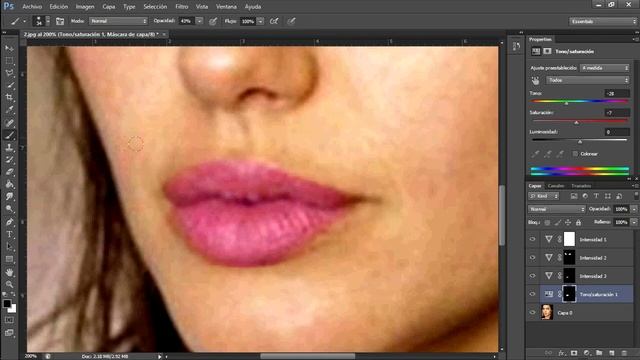Screen dimensions: 640x360
Task: Select the Pen tool
Action: [9, 222]
